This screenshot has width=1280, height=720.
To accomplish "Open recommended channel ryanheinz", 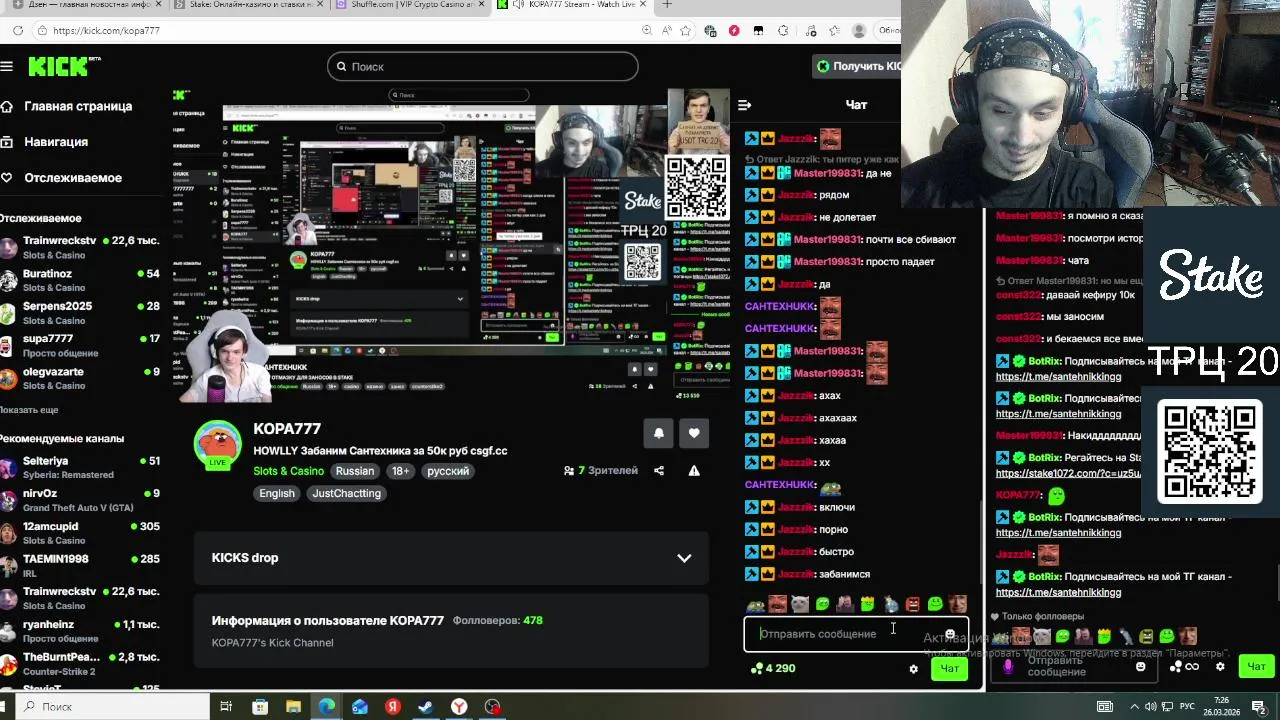I will pyautogui.click(x=80, y=631).
